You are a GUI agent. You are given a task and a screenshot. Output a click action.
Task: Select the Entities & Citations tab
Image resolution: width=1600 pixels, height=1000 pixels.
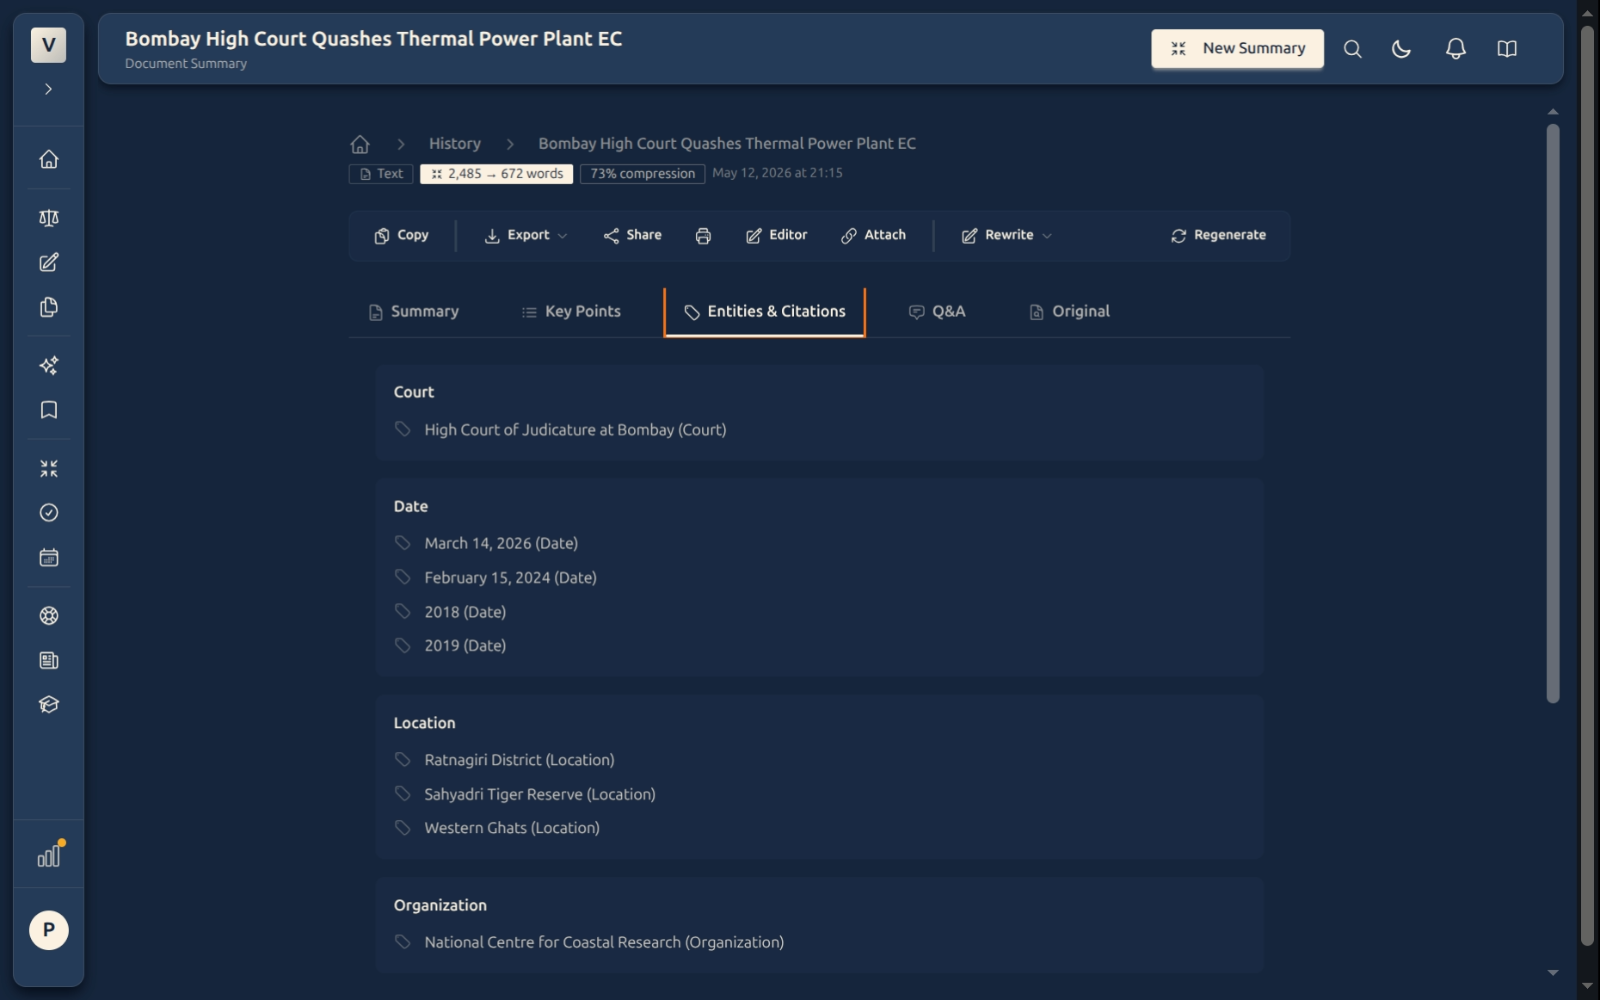tap(765, 312)
